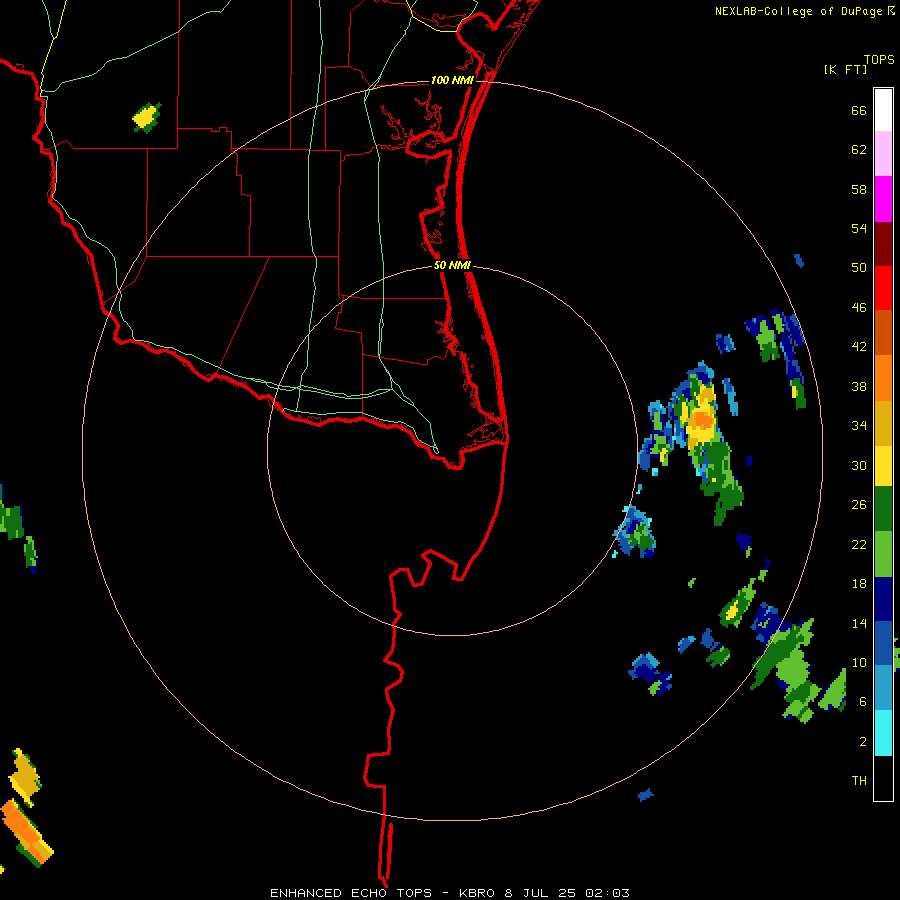Select the cyan legend swatch
This screenshot has width=900, height=900.
click(x=883, y=732)
